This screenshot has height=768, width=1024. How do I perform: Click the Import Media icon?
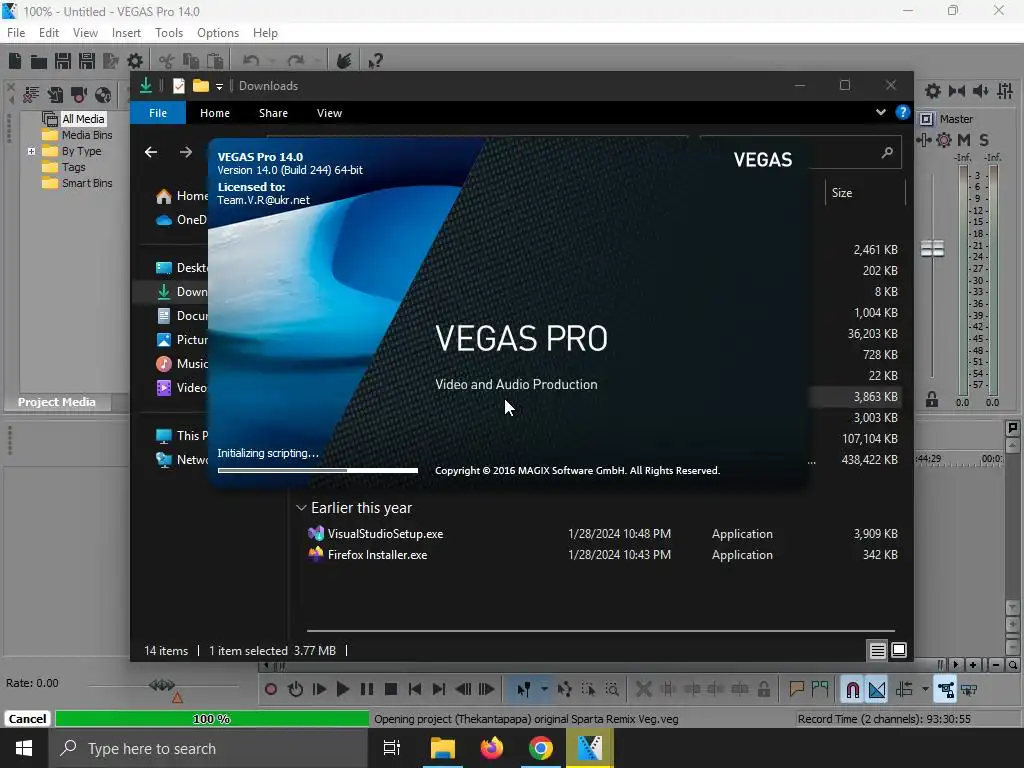click(55, 95)
